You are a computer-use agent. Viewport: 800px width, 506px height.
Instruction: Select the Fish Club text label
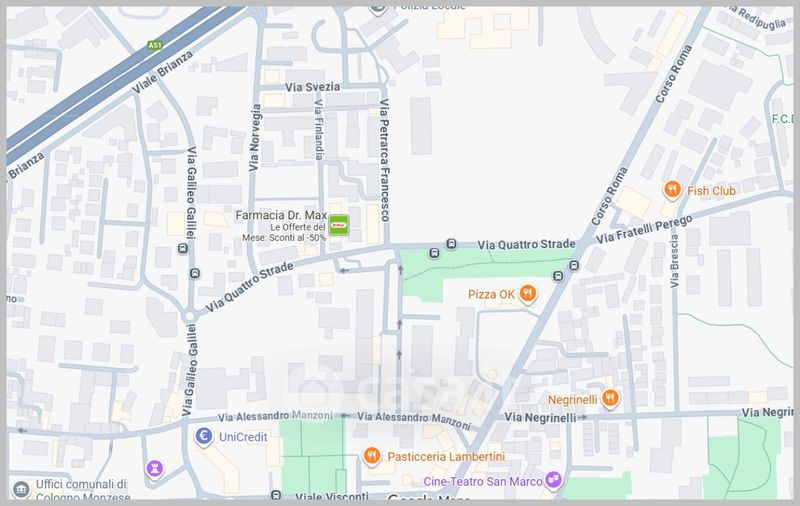coord(711,191)
